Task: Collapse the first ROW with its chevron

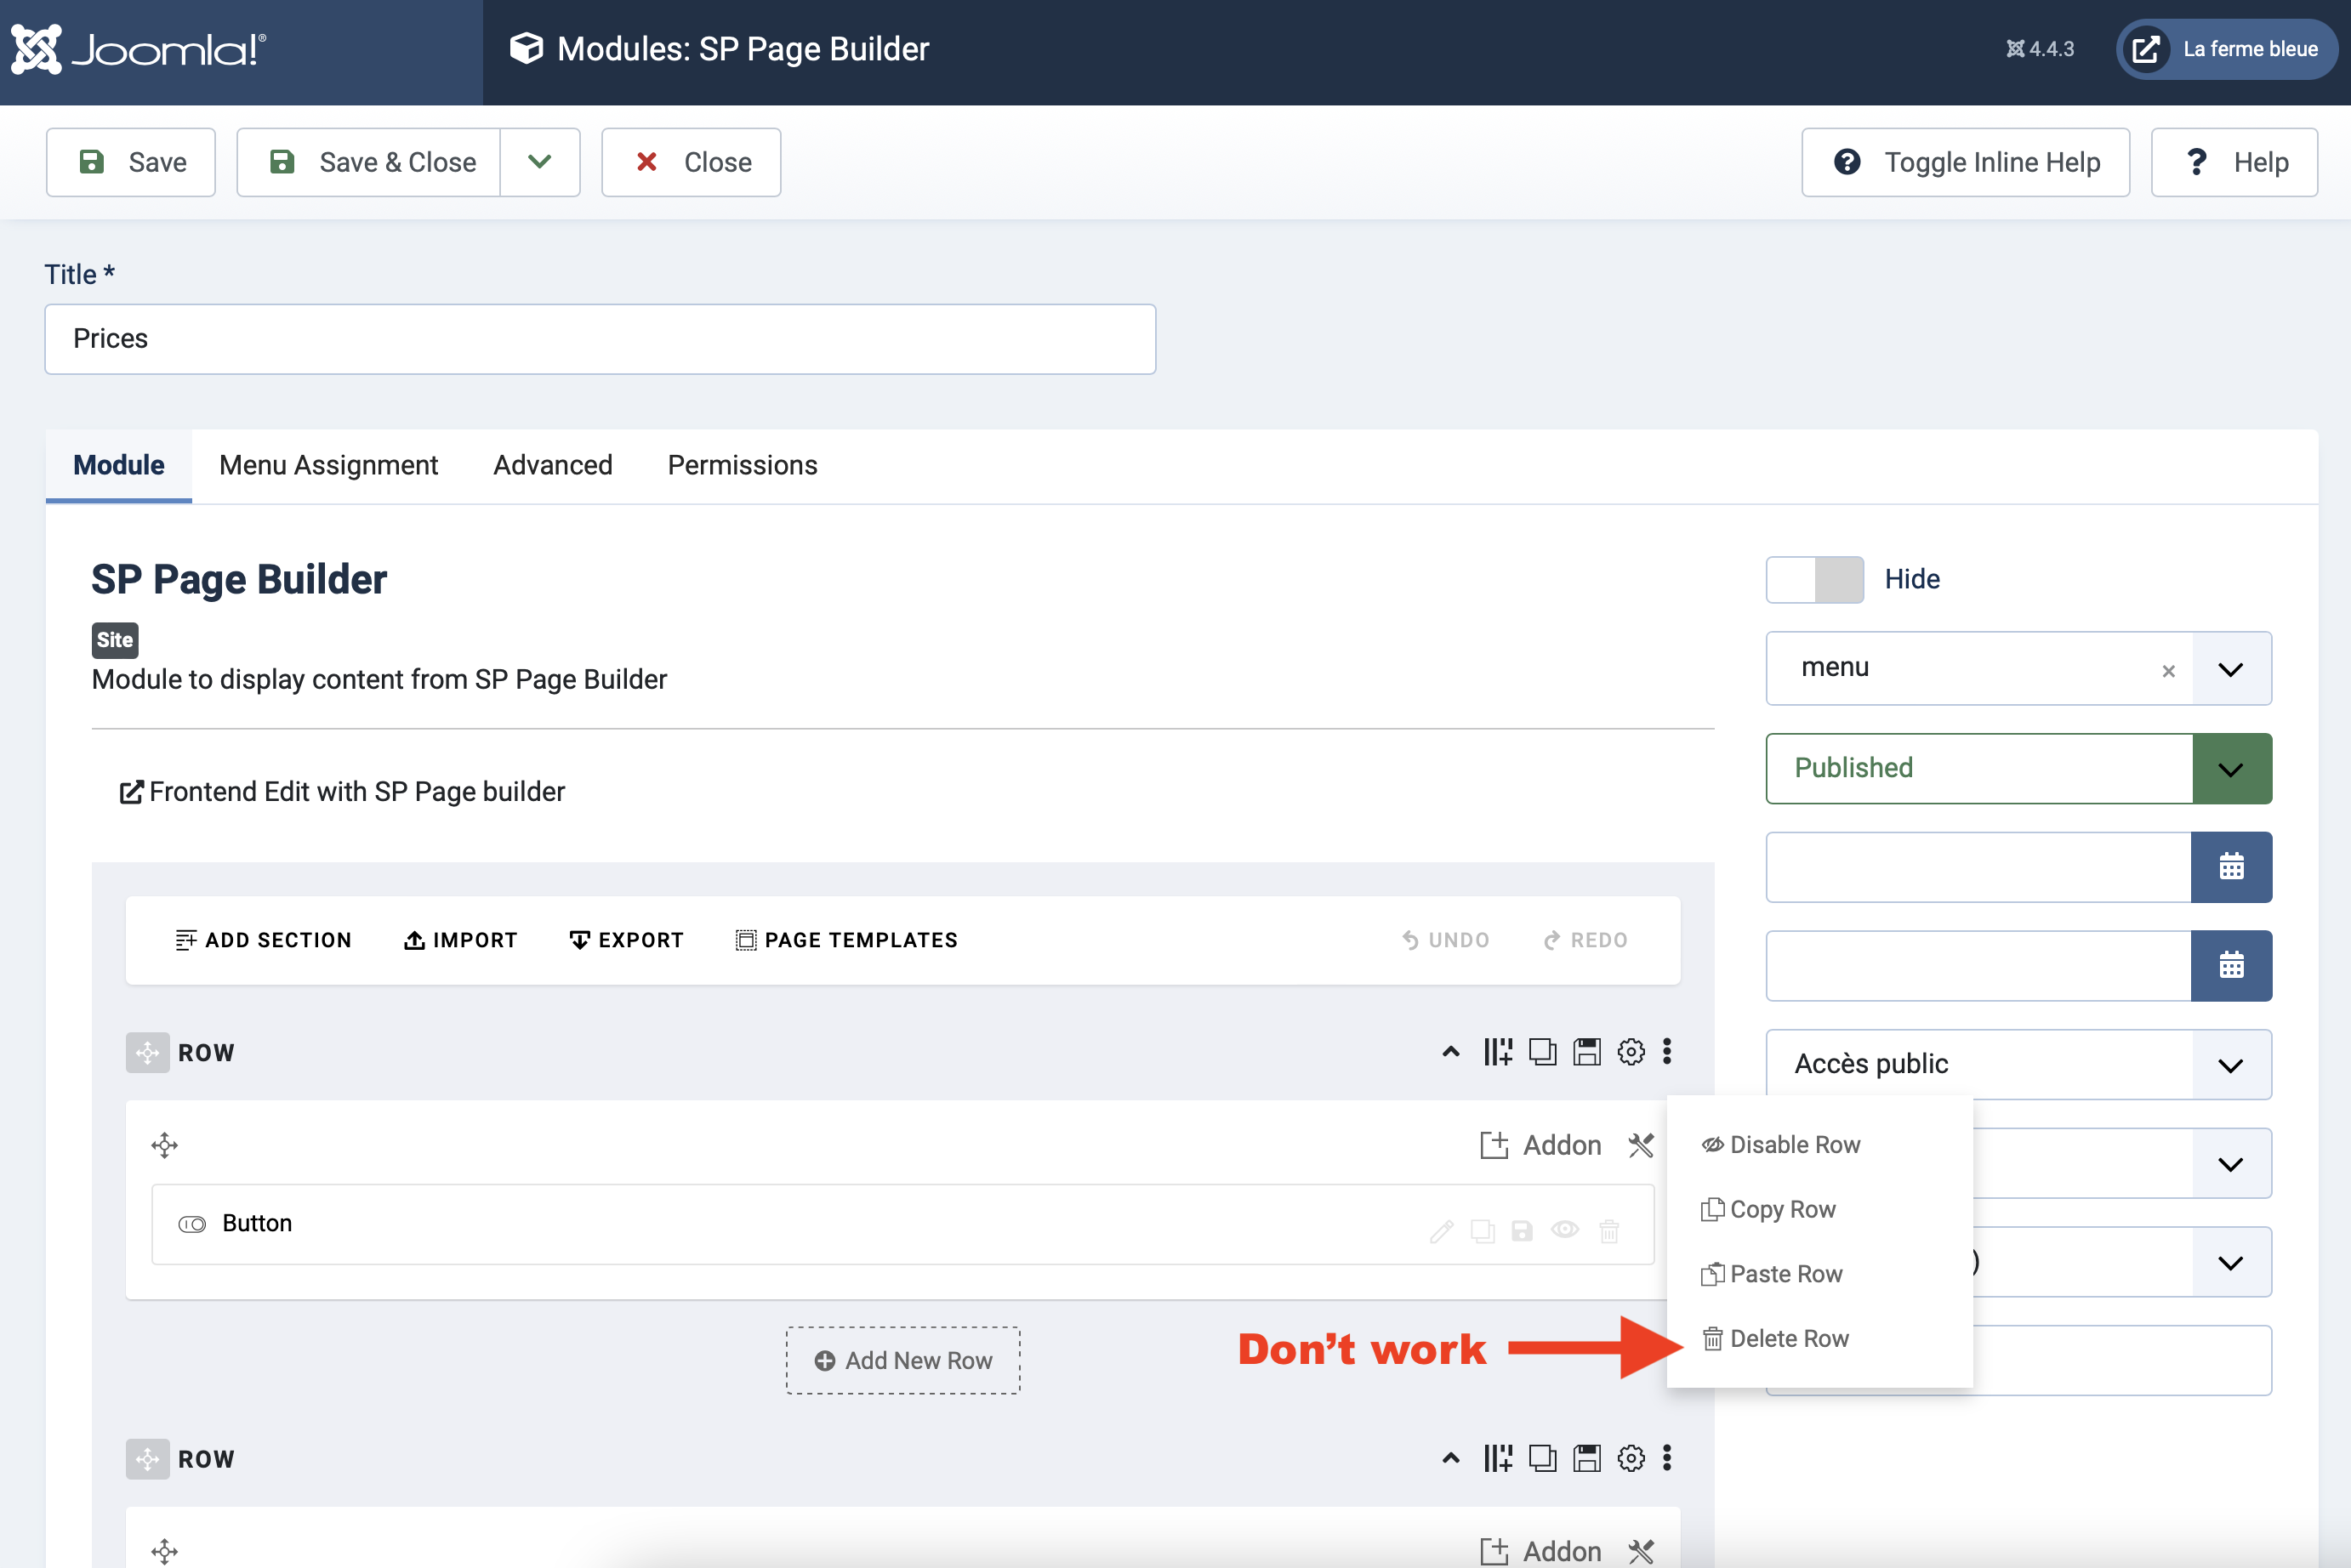Action: click(1451, 1052)
